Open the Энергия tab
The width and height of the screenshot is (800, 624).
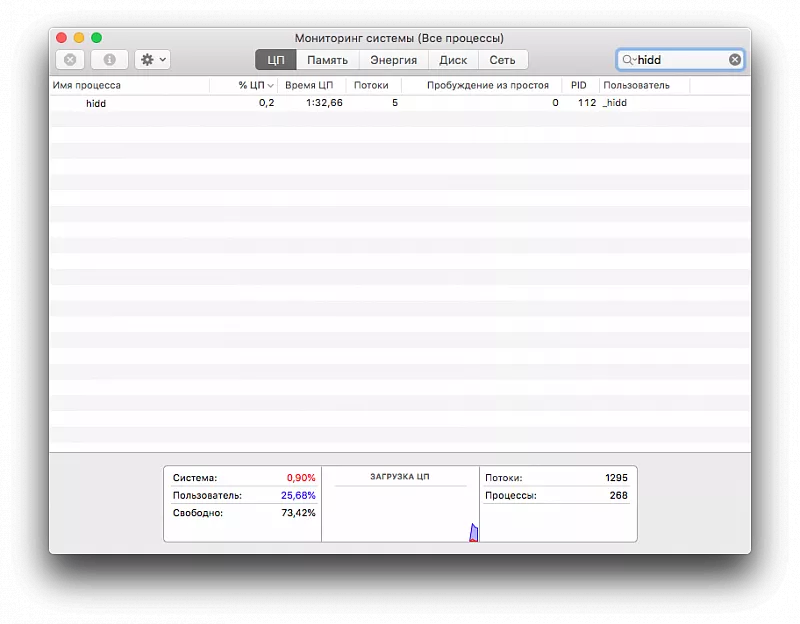(393, 60)
